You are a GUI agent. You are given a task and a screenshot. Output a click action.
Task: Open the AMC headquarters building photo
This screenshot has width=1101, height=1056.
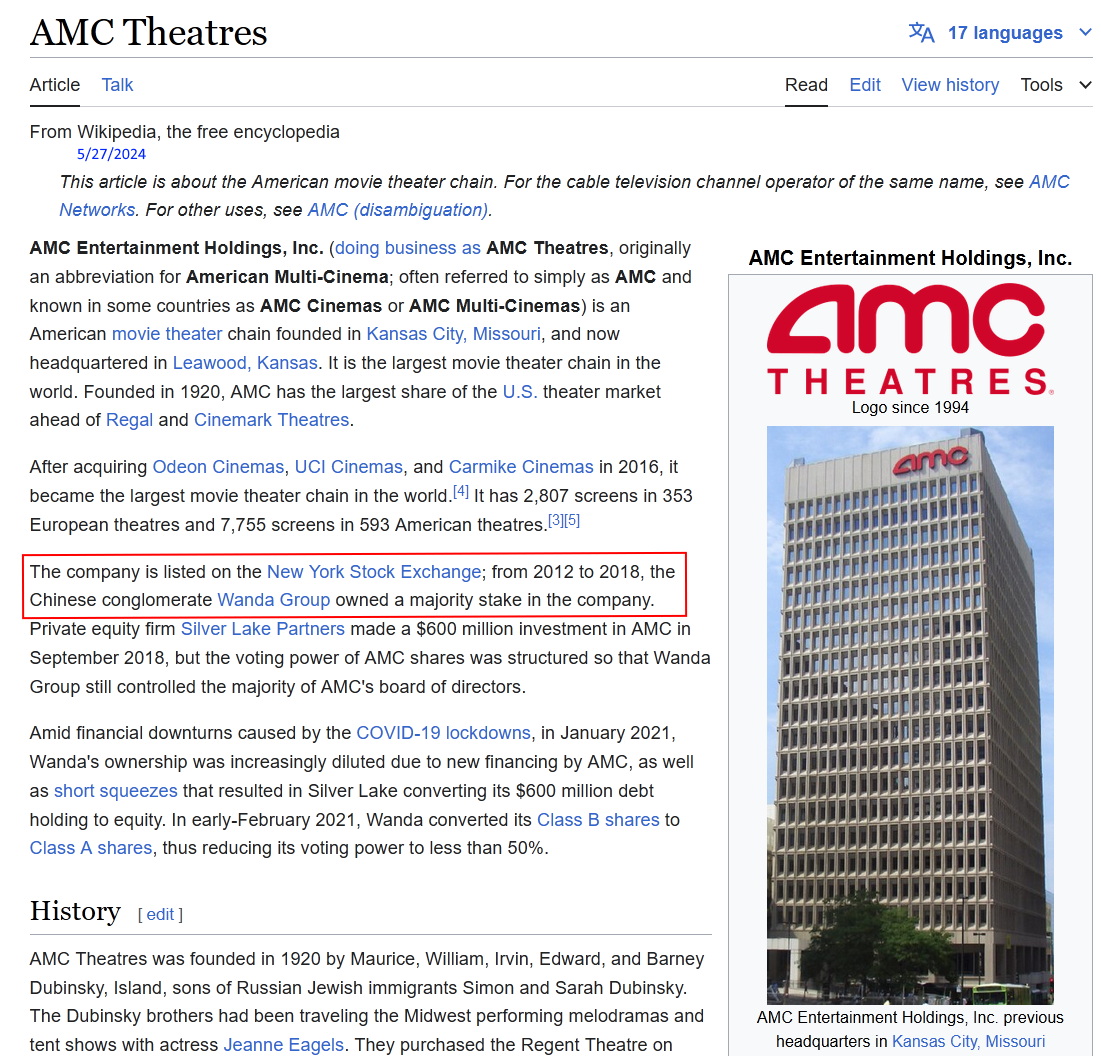910,715
